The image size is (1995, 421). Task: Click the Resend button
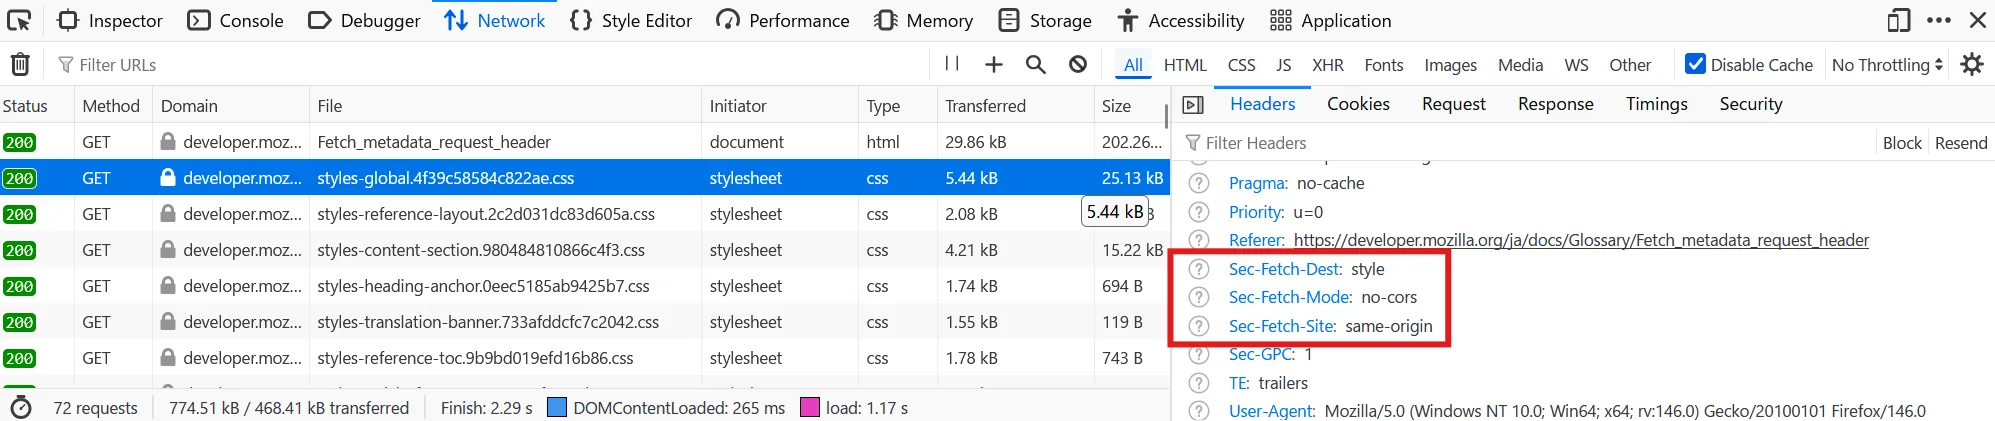[1960, 143]
